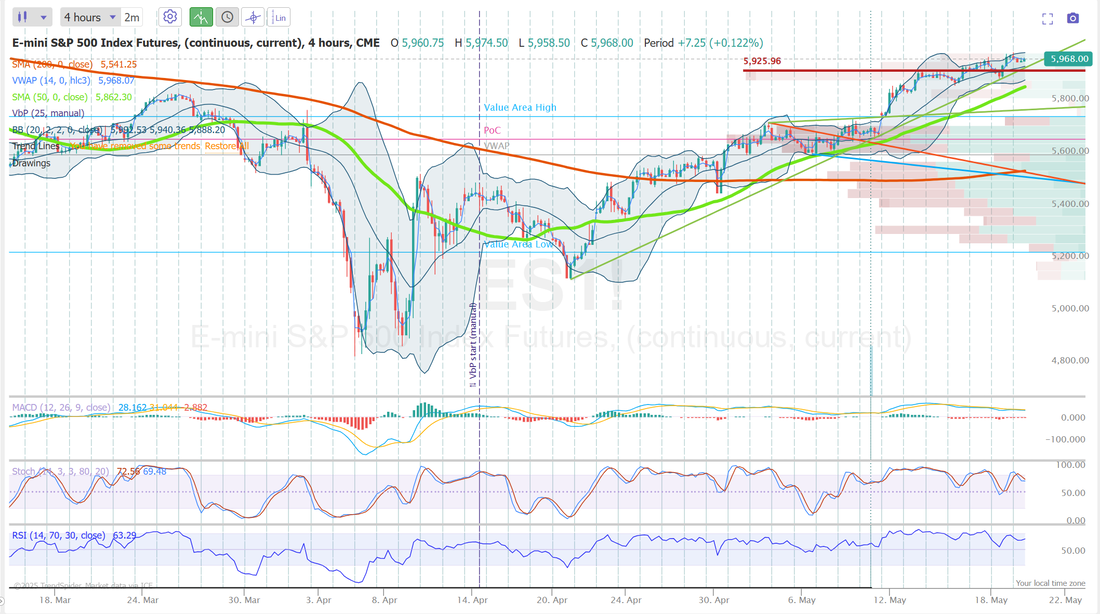Click the close price value C 5,968.00
This screenshot has width=1100, height=614.
tap(607, 43)
